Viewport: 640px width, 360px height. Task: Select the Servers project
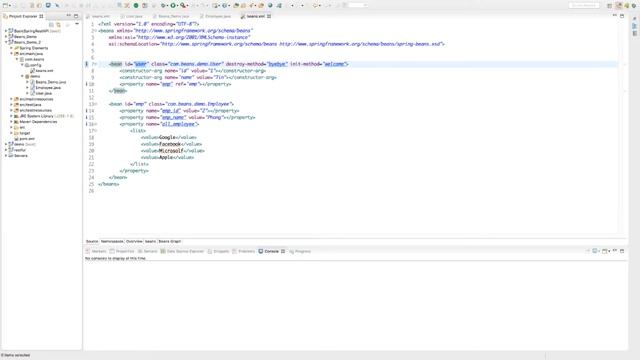click(x=18, y=156)
